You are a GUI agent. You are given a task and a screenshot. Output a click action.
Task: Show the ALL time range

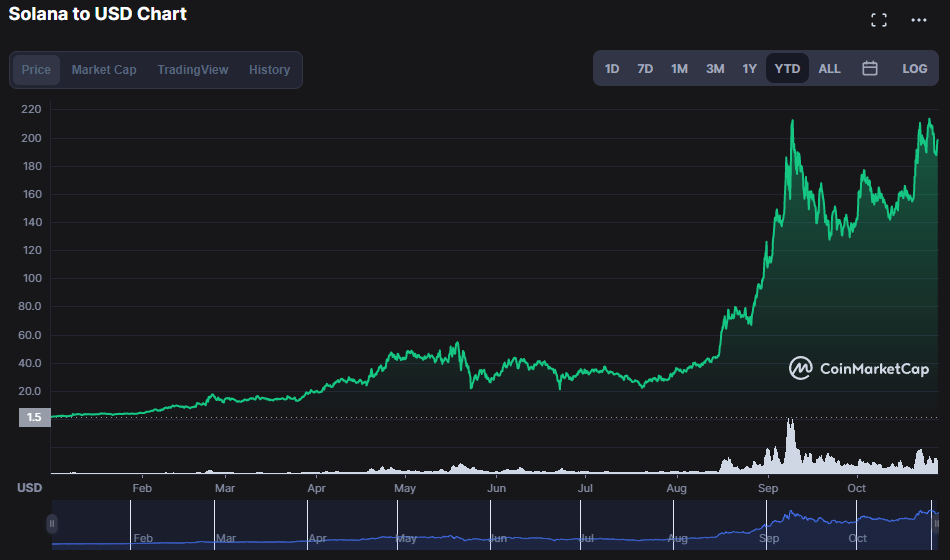[829, 68]
